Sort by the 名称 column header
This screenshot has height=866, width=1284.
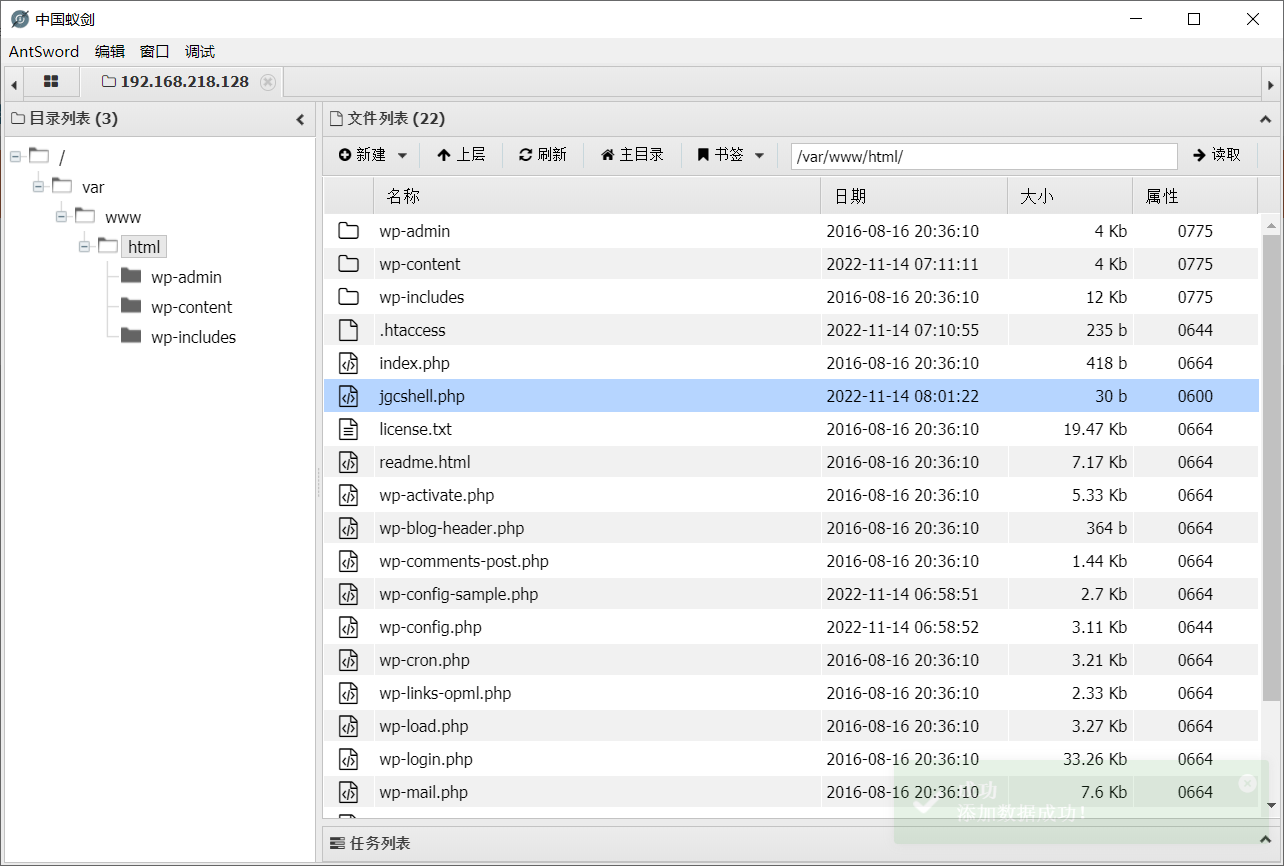[597, 196]
